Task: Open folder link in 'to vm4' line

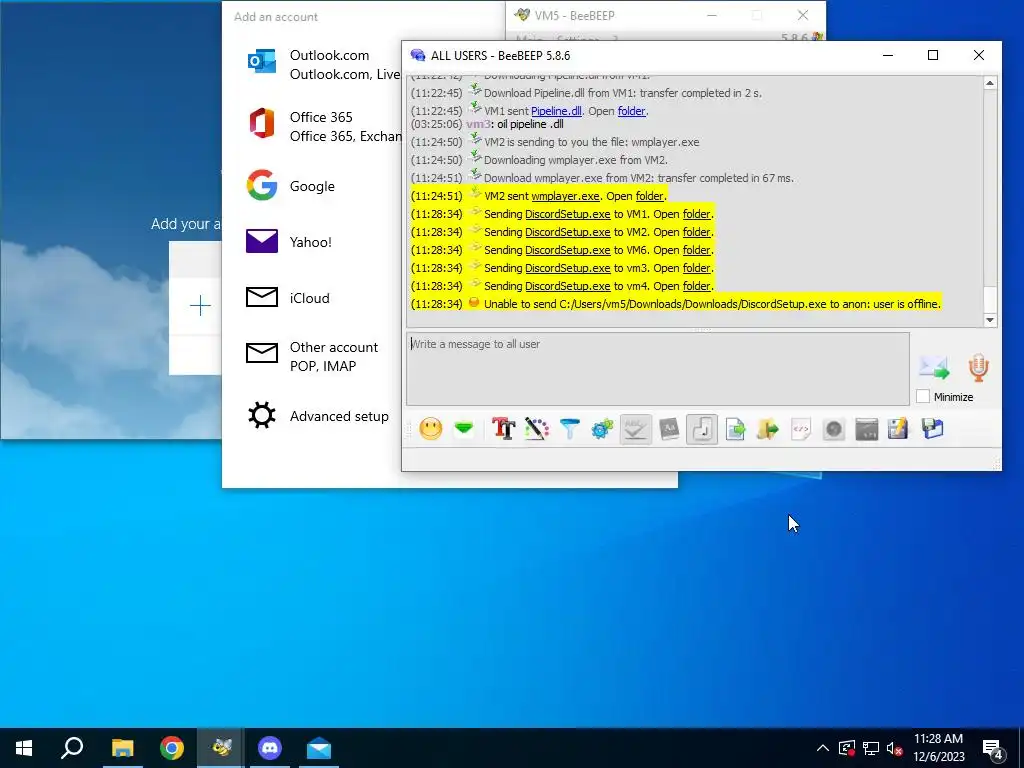Action: [x=697, y=286]
